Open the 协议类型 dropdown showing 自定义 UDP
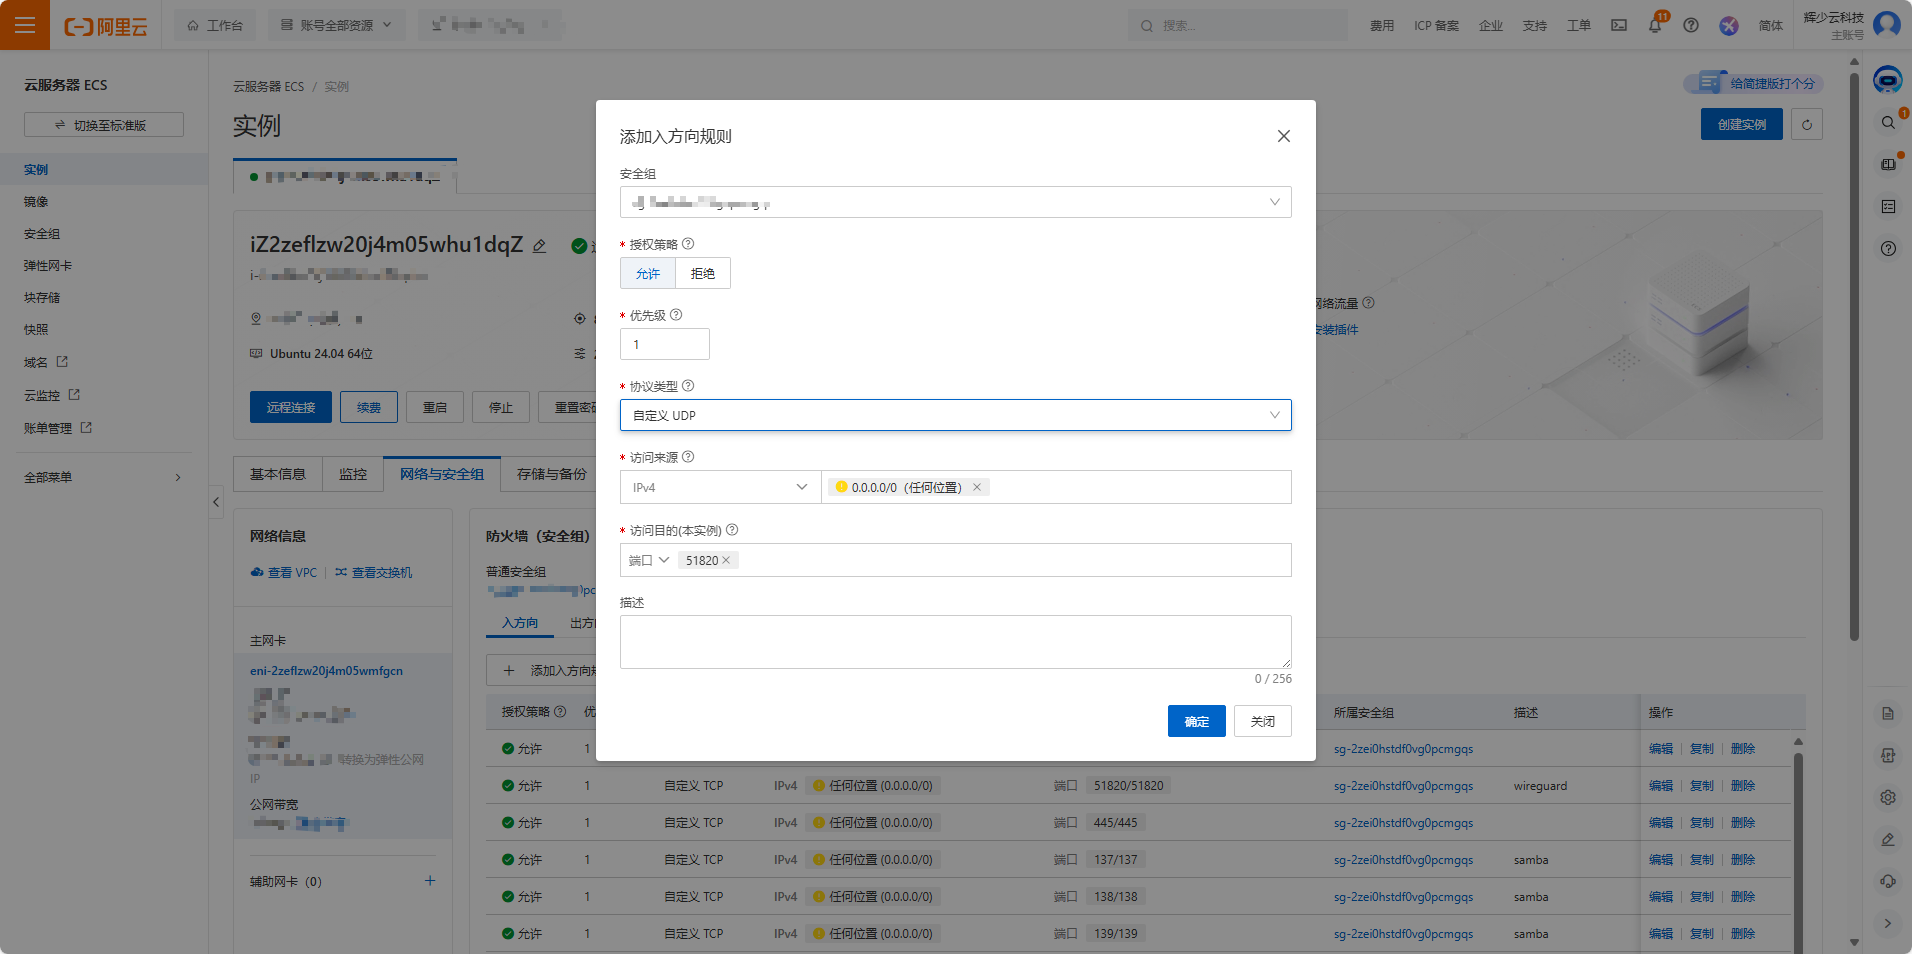 pos(955,416)
